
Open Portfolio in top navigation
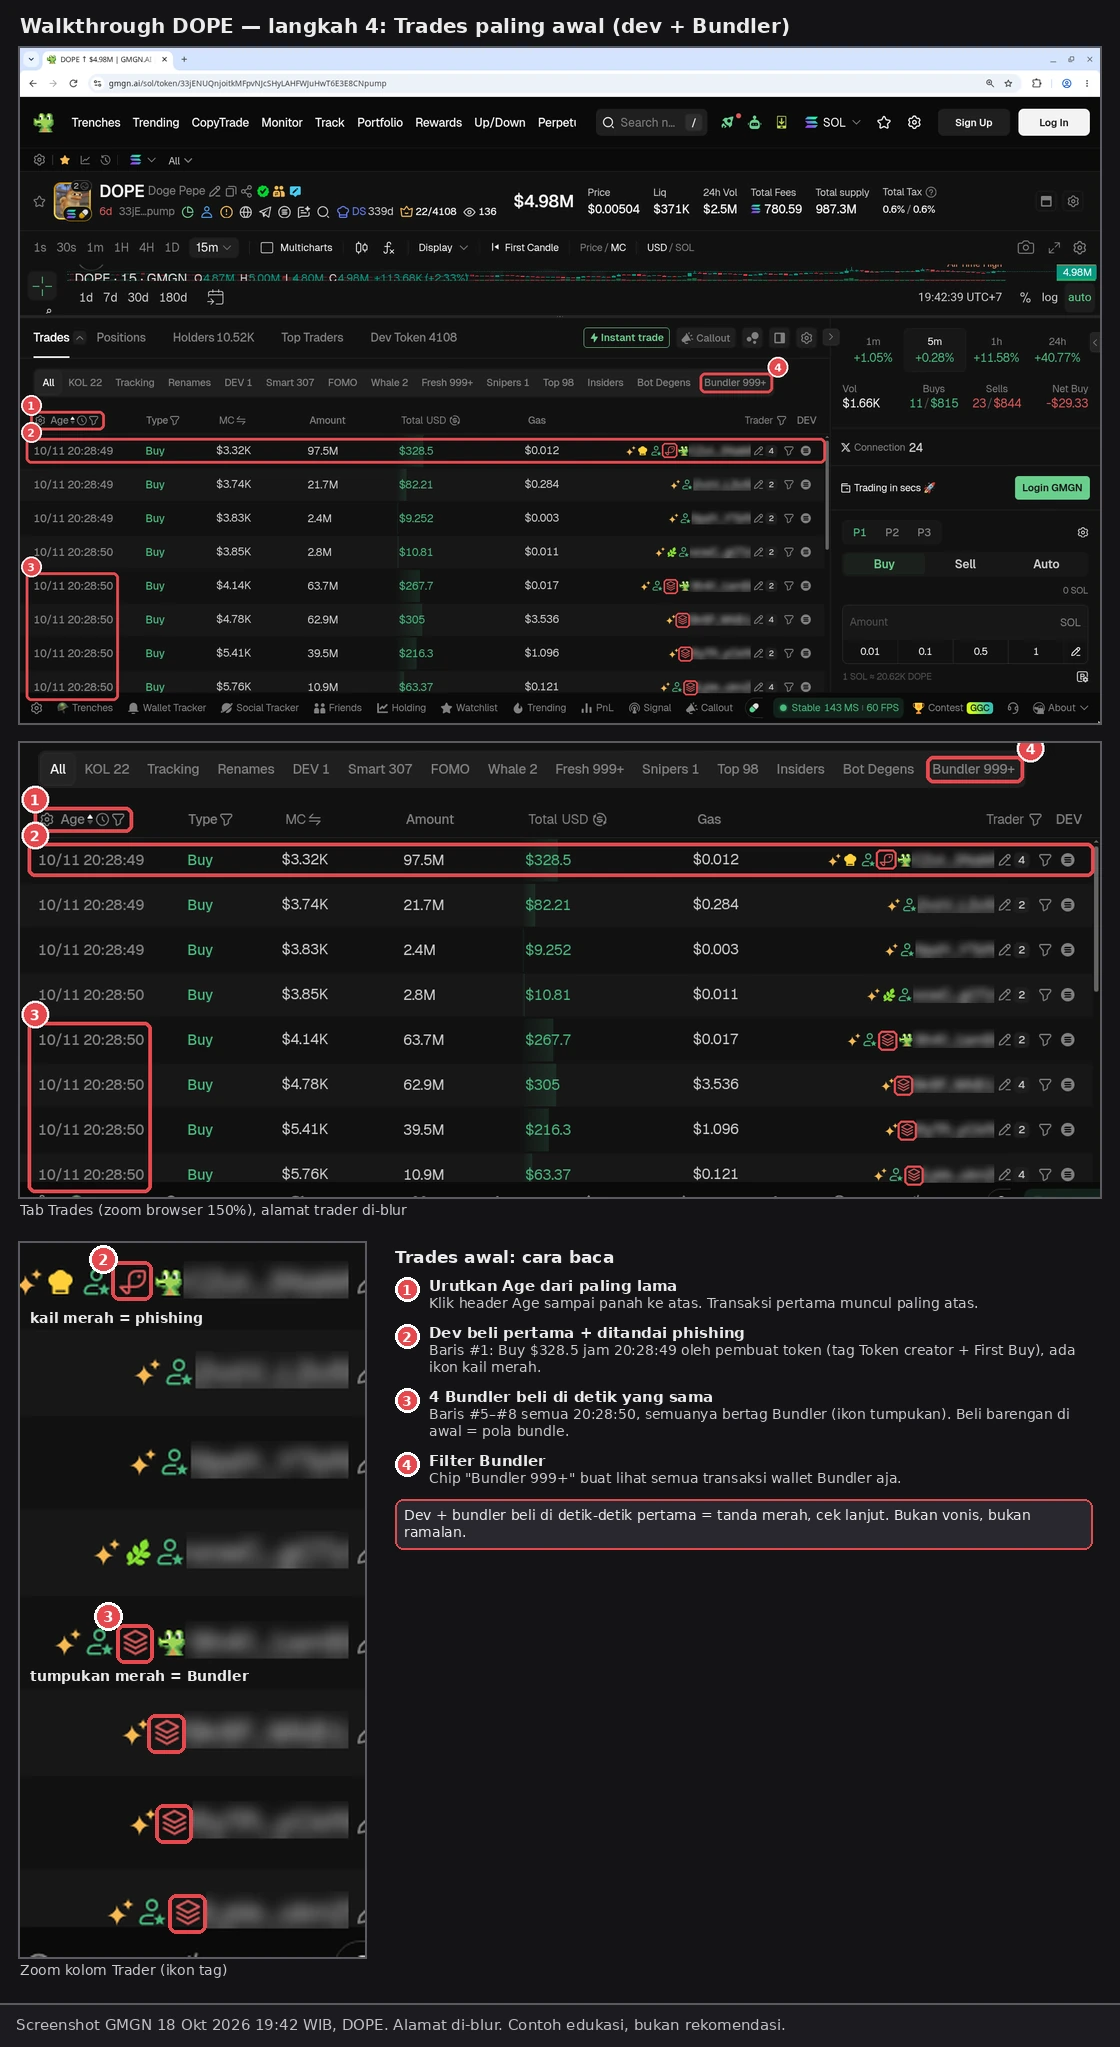tap(380, 122)
